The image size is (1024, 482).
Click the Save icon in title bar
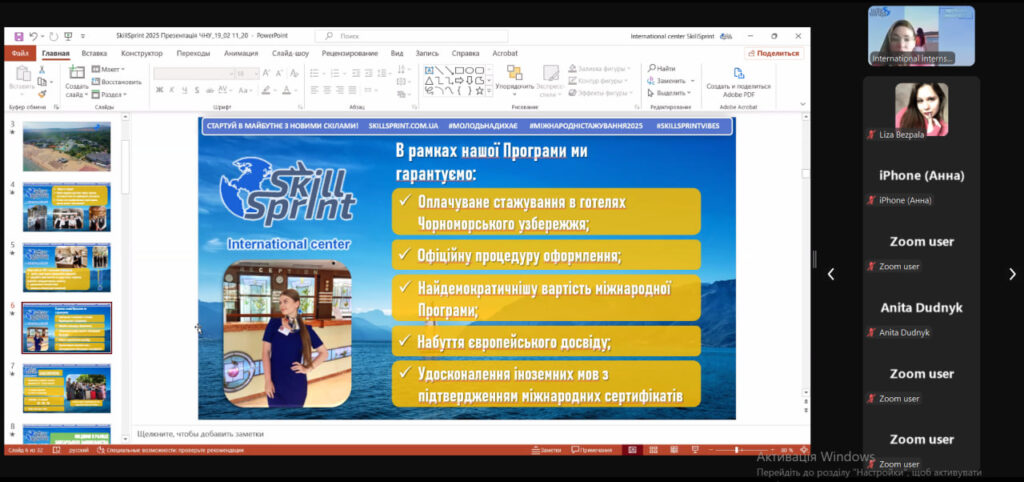[19, 36]
